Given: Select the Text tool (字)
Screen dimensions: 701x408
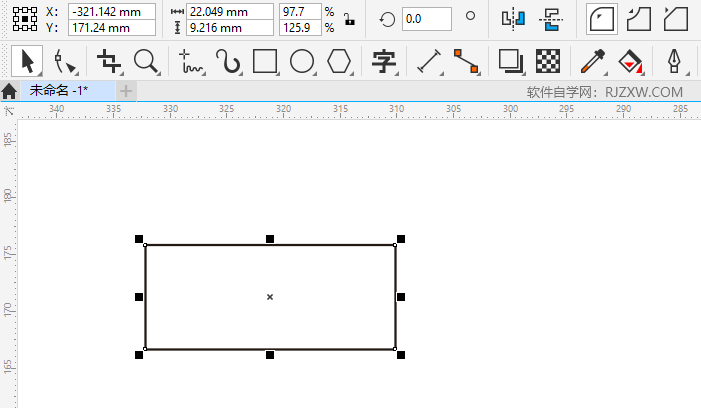Looking at the screenshot, I should pos(382,62).
